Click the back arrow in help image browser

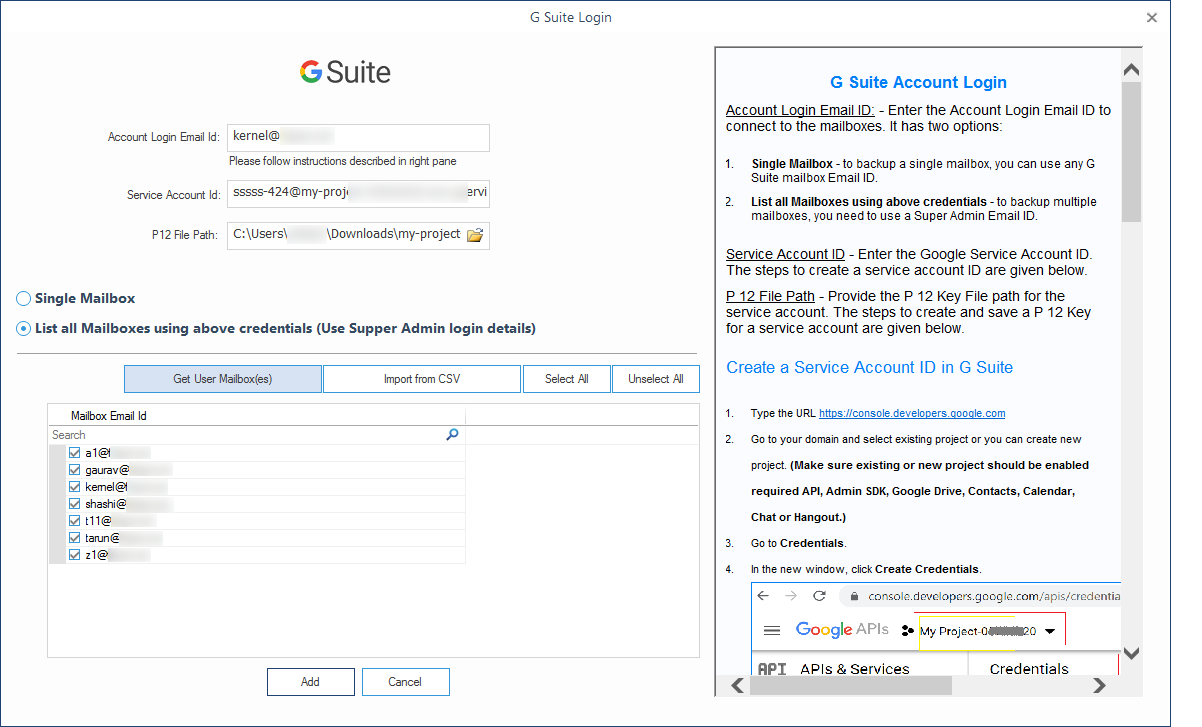pyautogui.click(x=763, y=596)
